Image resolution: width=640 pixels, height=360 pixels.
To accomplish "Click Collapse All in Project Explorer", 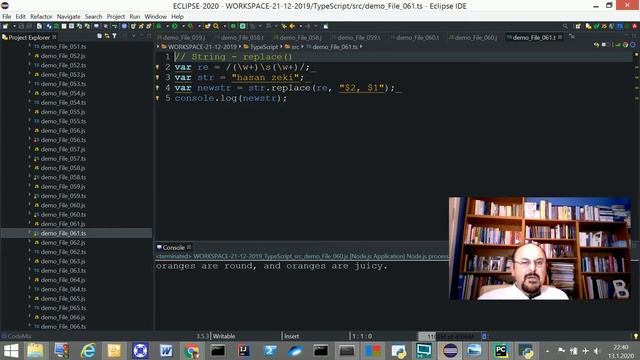I will click(99, 36).
